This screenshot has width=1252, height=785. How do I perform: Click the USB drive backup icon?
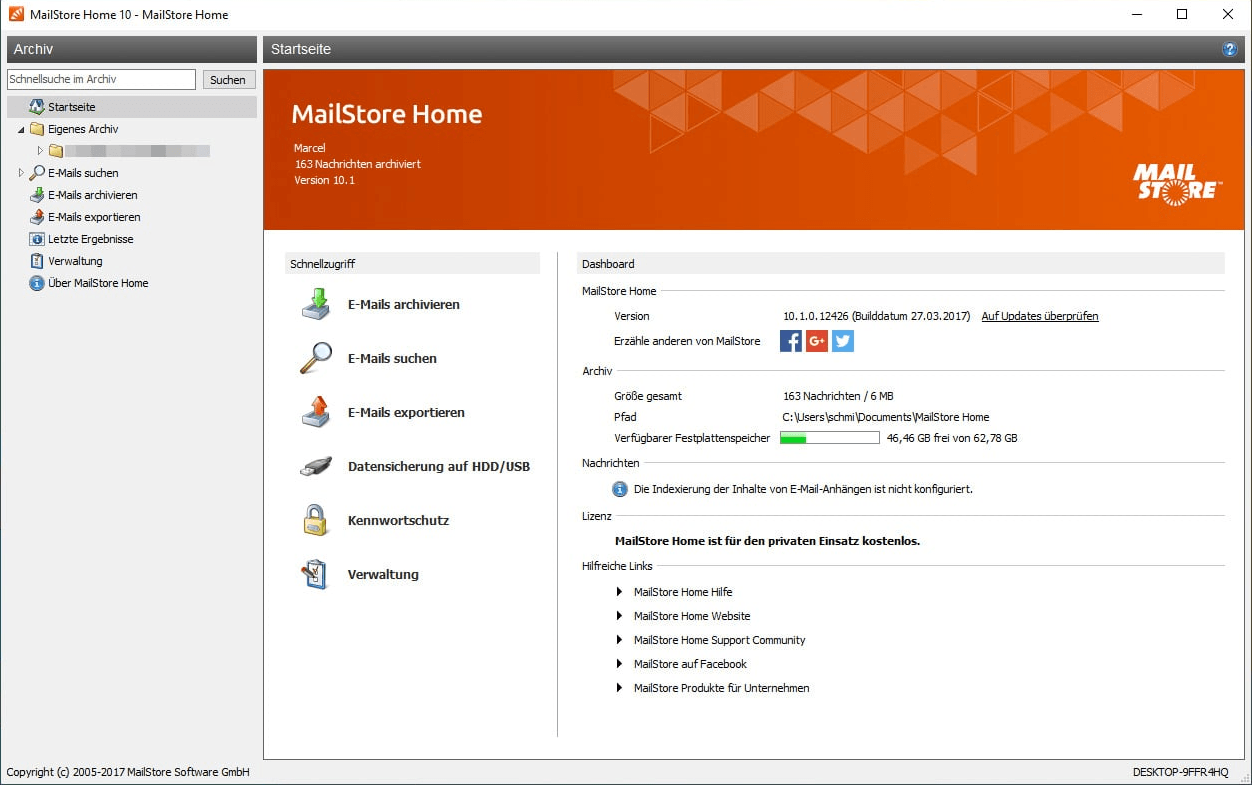pos(316,466)
